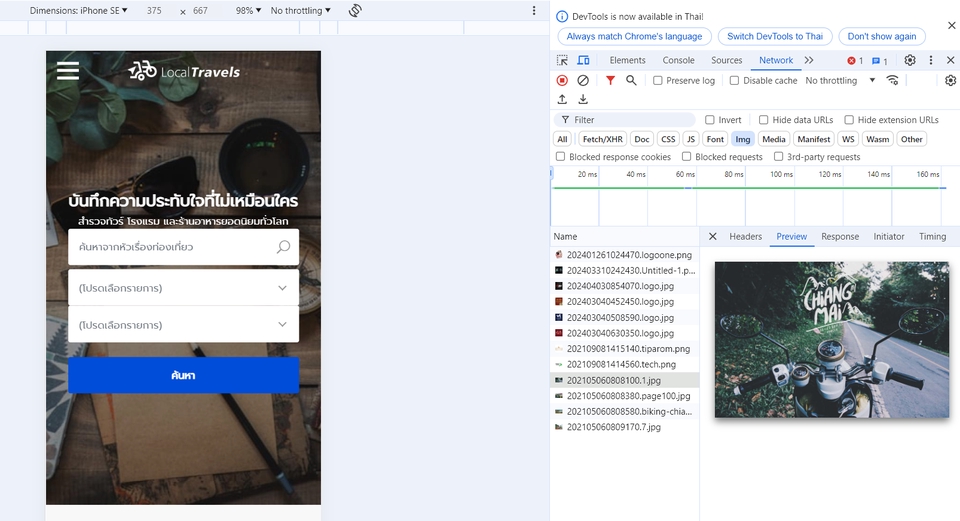Clear the network log
Screen dimensions: 960x521
pyautogui.click(x=583, y=80)
